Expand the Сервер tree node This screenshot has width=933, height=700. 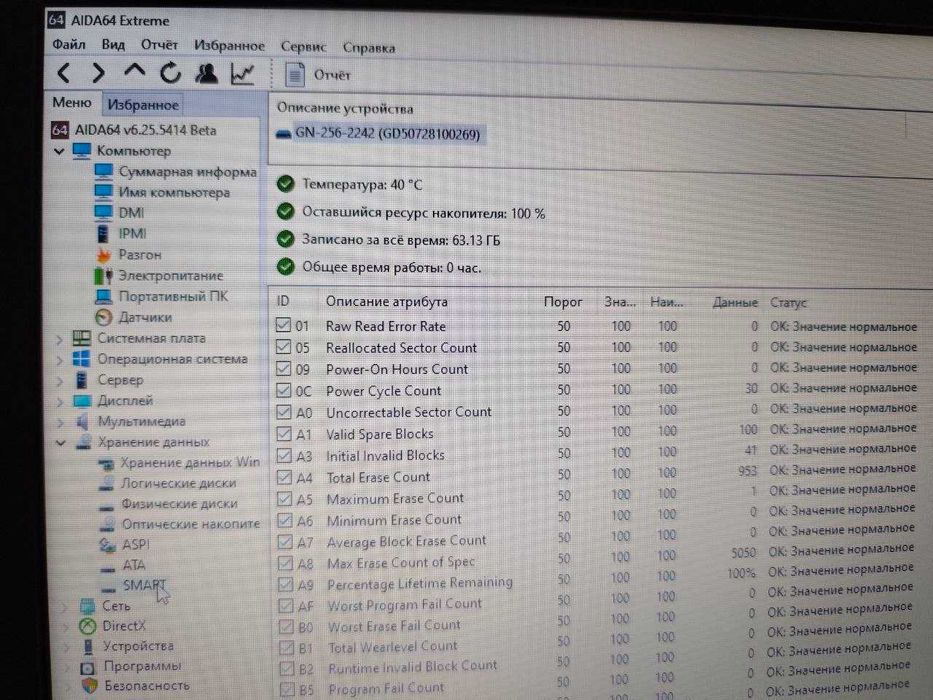(x=60, y=381)
